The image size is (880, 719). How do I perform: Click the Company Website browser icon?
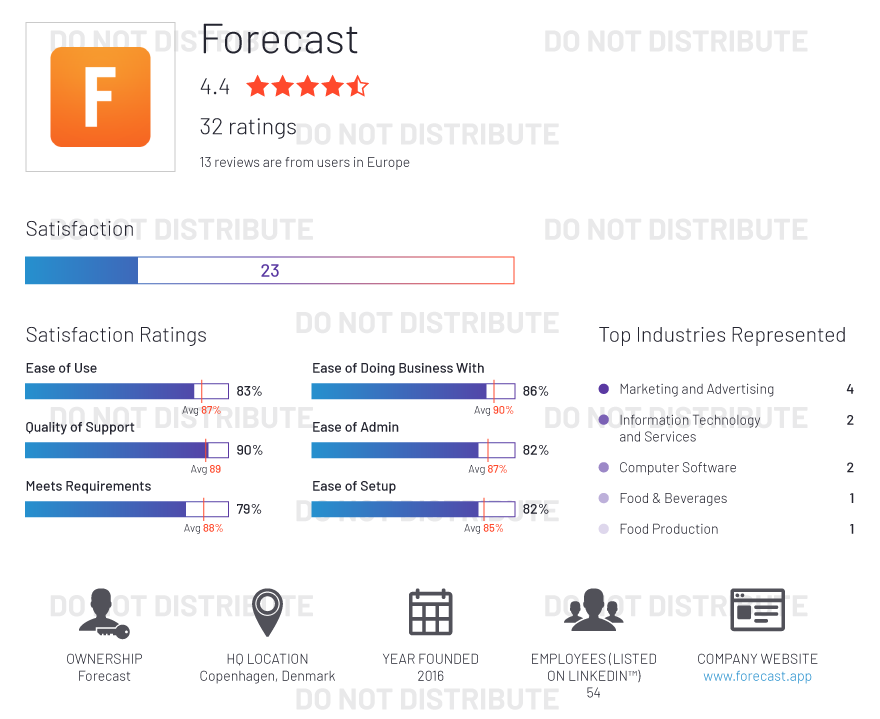[x=757, y=610]
